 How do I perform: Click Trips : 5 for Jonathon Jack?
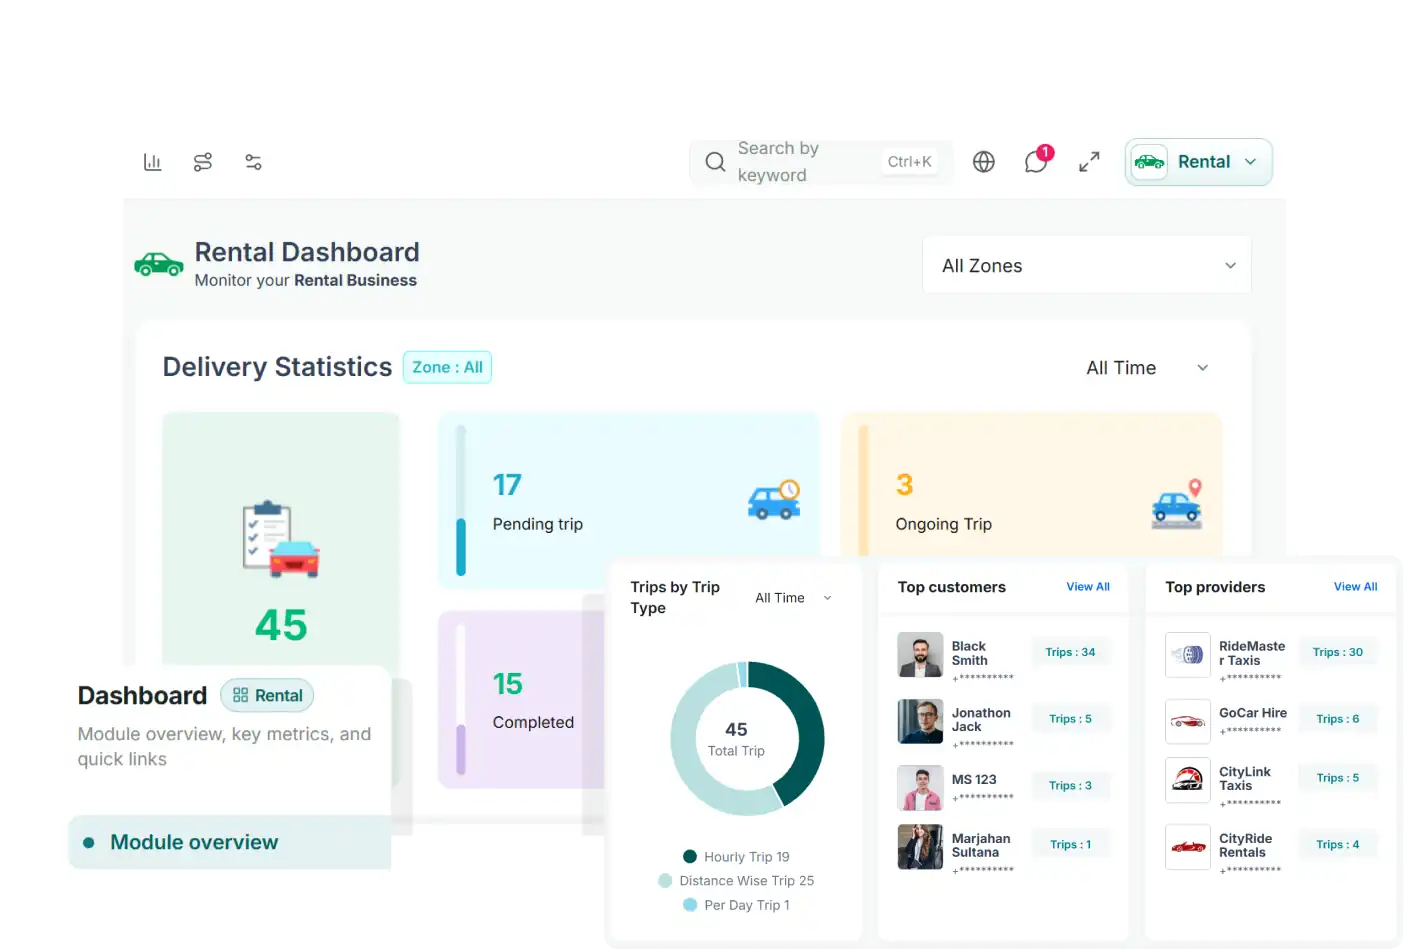pyautogui.click(x=1070, y=719)
